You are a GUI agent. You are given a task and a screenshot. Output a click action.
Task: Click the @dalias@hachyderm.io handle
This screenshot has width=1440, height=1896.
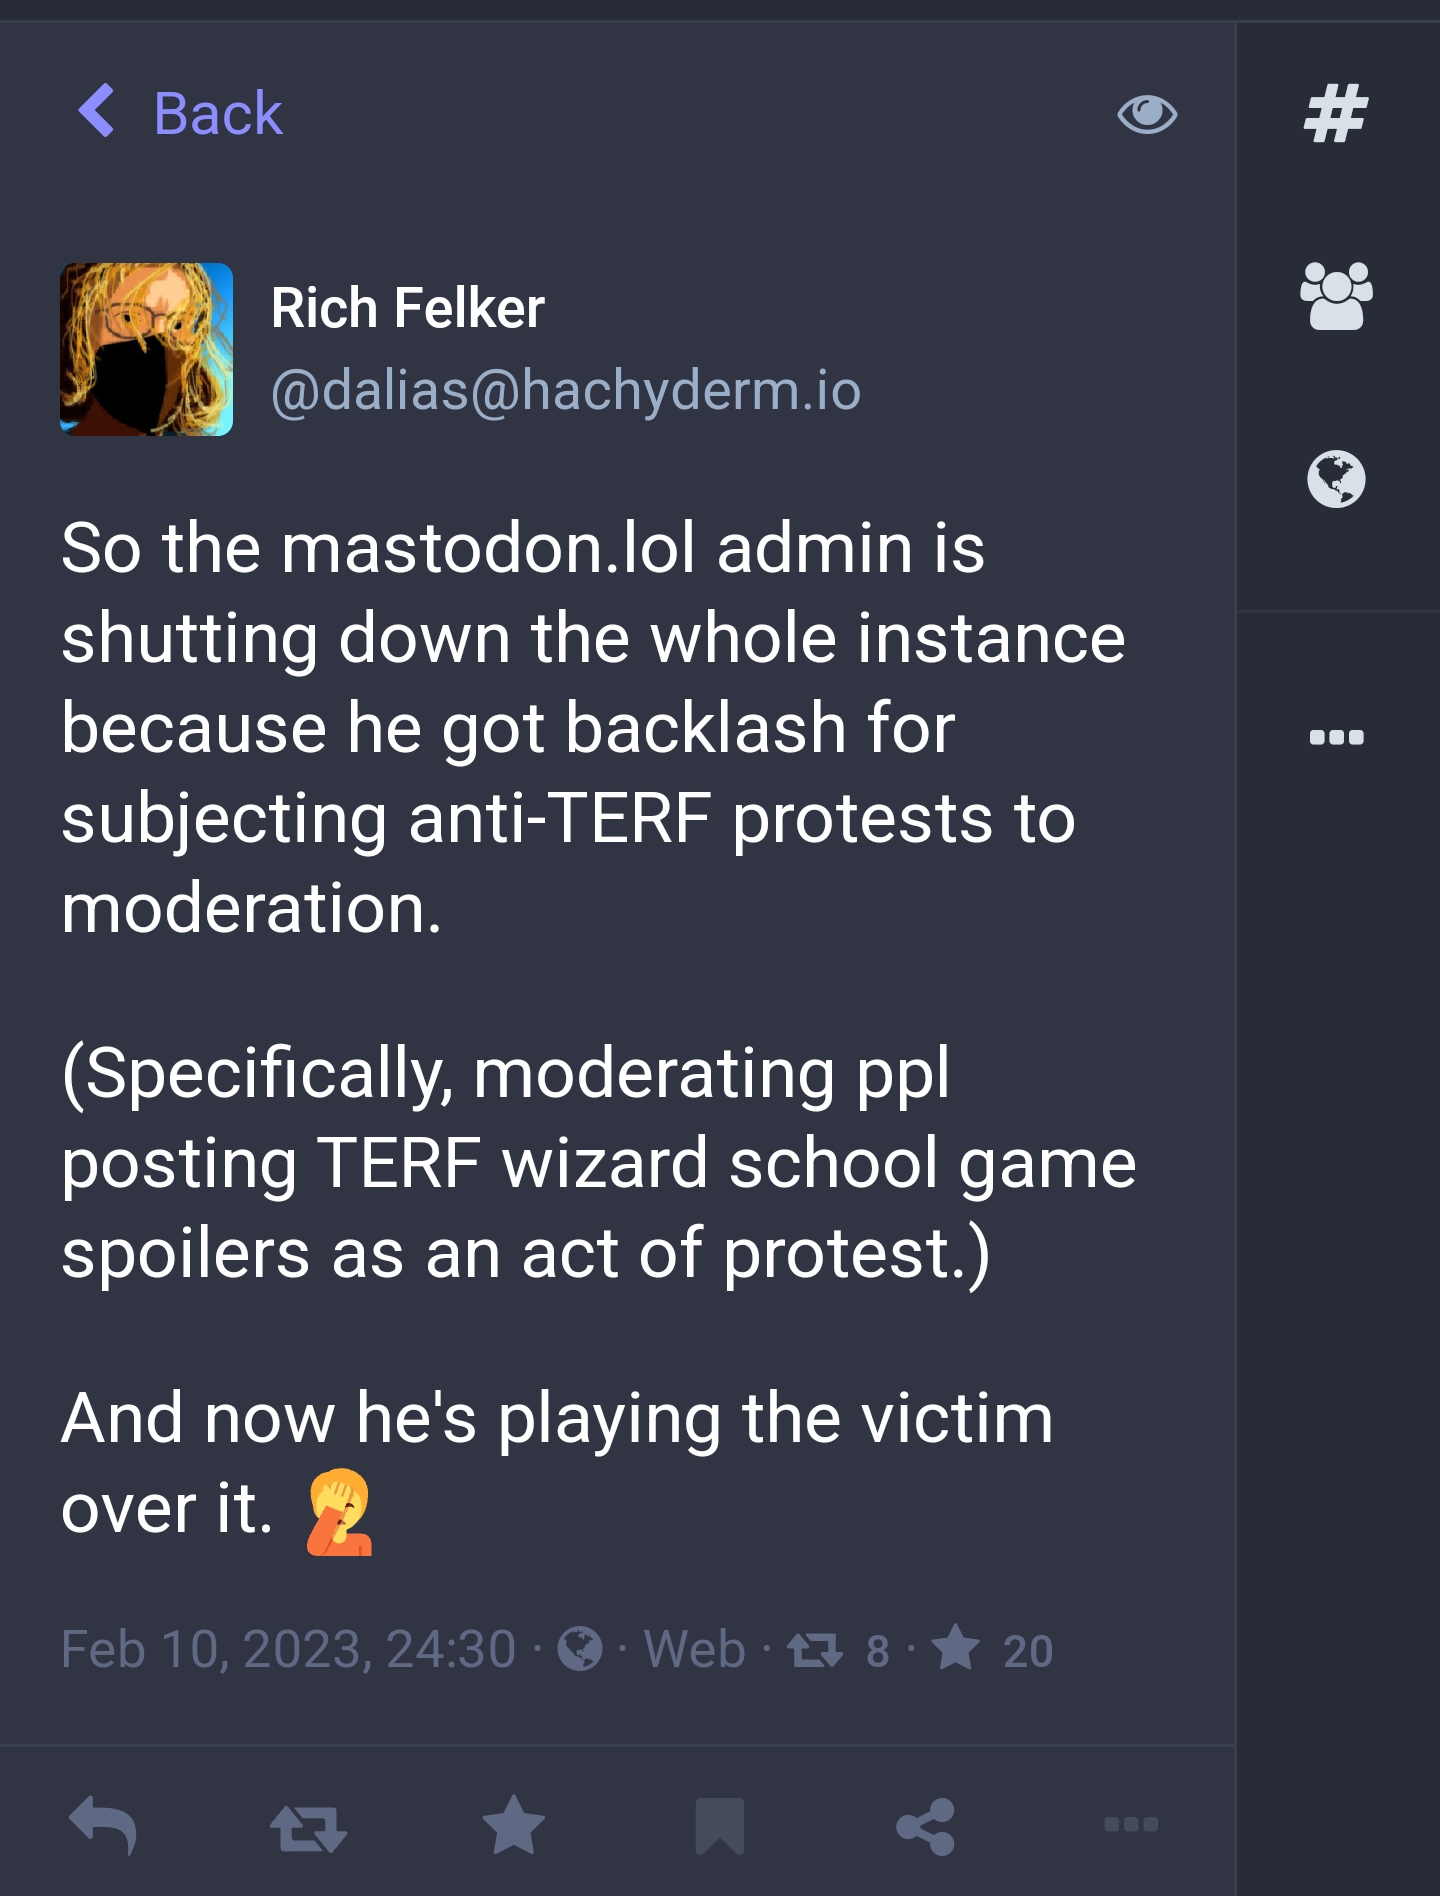(x=566, y=390)
